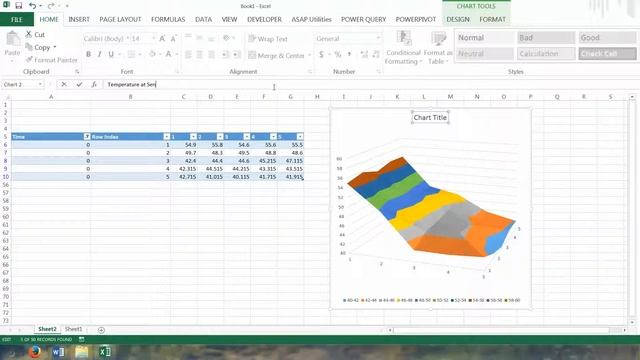Image resolution: width=640 pixels, height=360 pixels.
Task: Center text horizontally
Action: (200, 54)
